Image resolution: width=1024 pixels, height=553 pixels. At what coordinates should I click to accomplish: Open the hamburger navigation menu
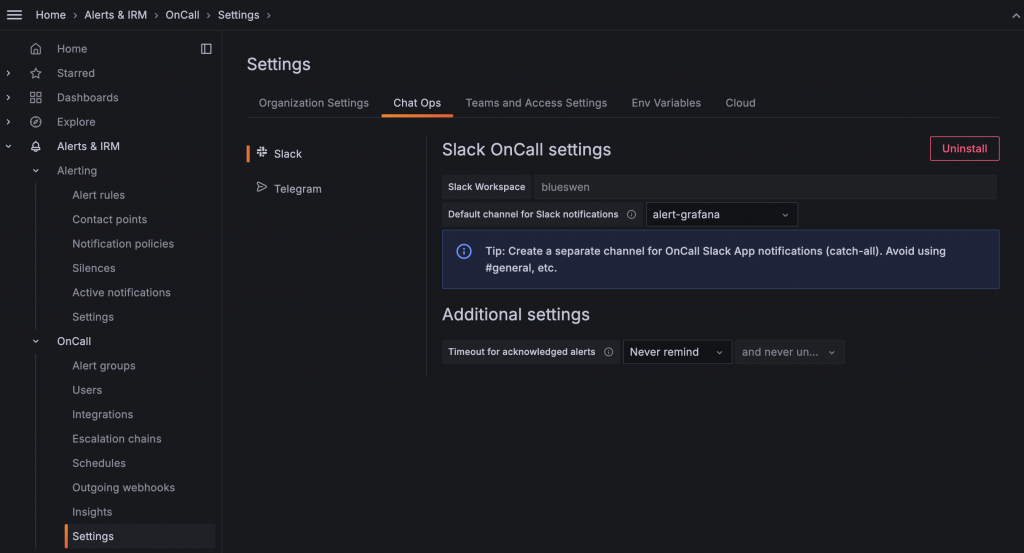pos(14,14)
